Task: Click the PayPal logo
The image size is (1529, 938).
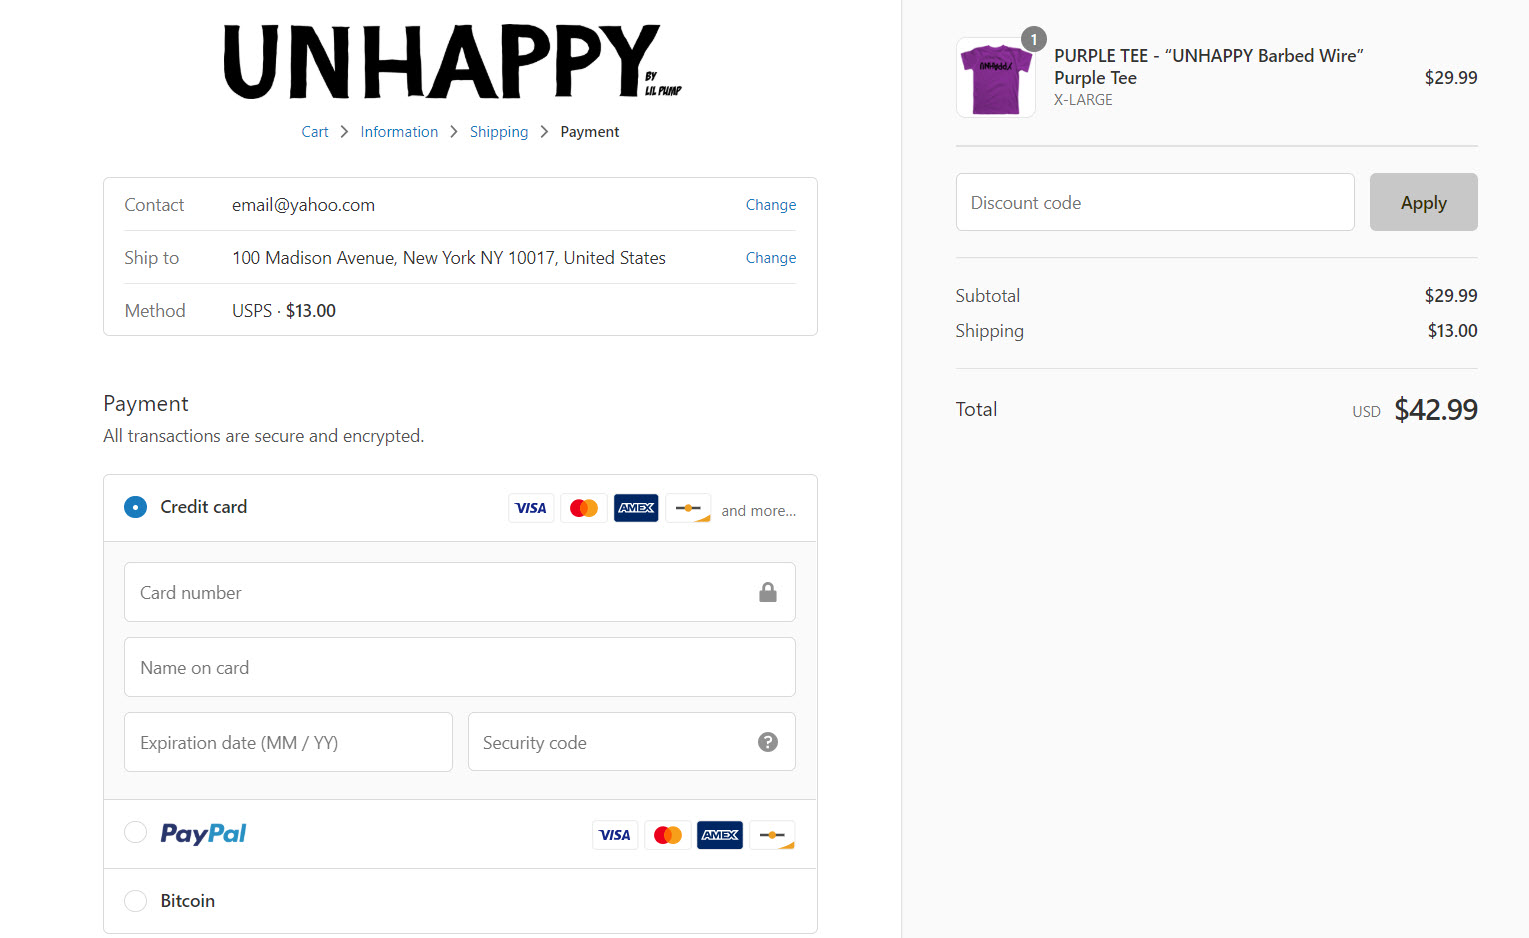Action: pos(203,834)
